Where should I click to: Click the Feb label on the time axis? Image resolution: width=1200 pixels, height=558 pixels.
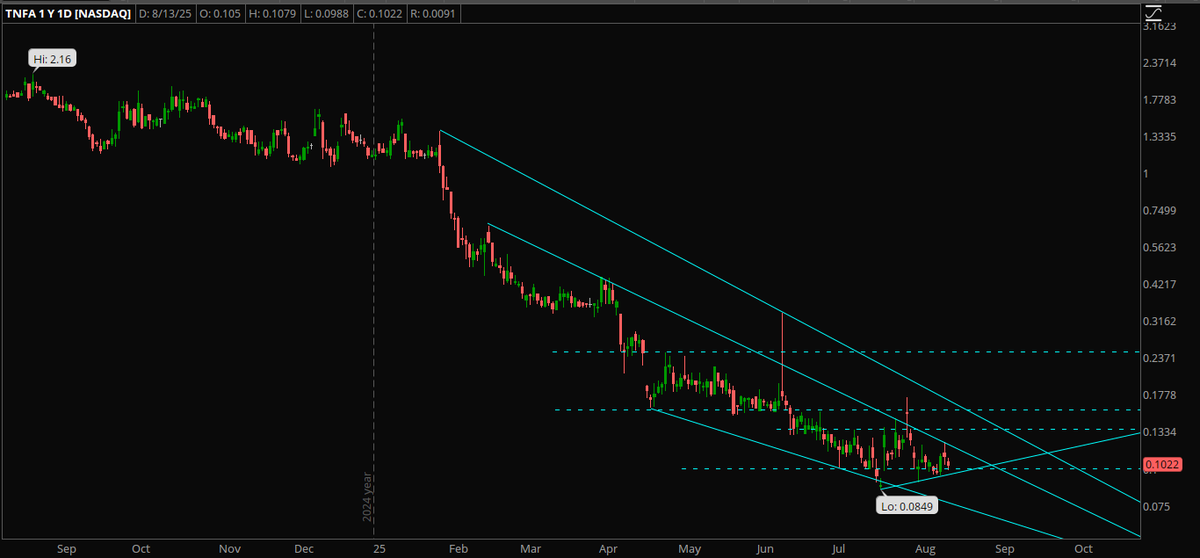coord(459,549)
